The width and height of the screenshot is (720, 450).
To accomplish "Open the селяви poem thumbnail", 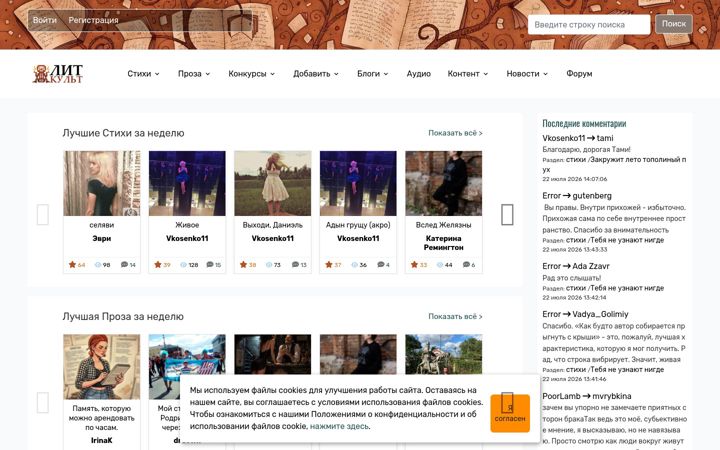I will 101,183.
